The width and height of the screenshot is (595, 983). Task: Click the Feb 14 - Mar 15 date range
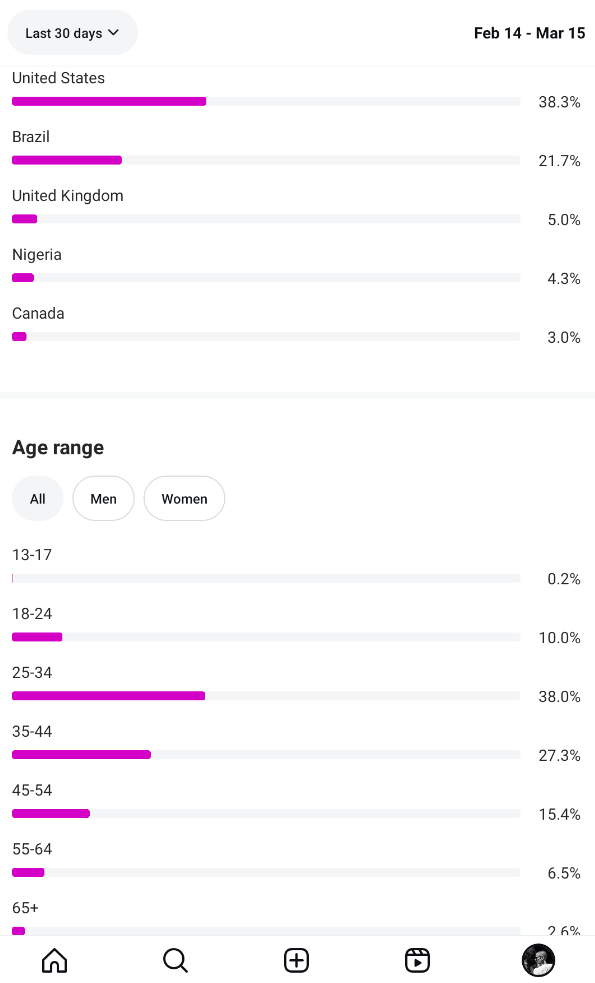pos(529,33)
